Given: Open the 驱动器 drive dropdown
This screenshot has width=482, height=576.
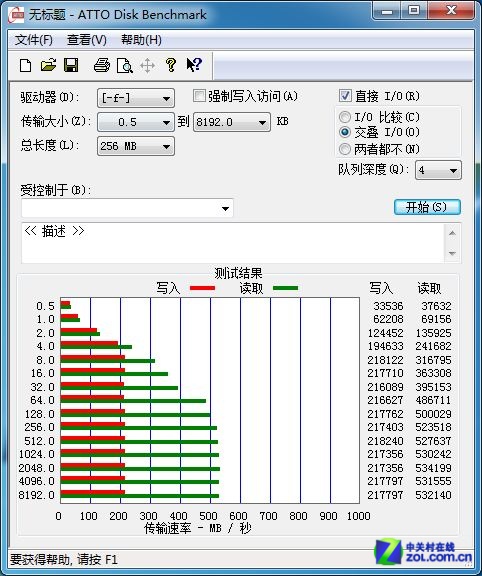Looking at the screenshot, I should (136, 98).
